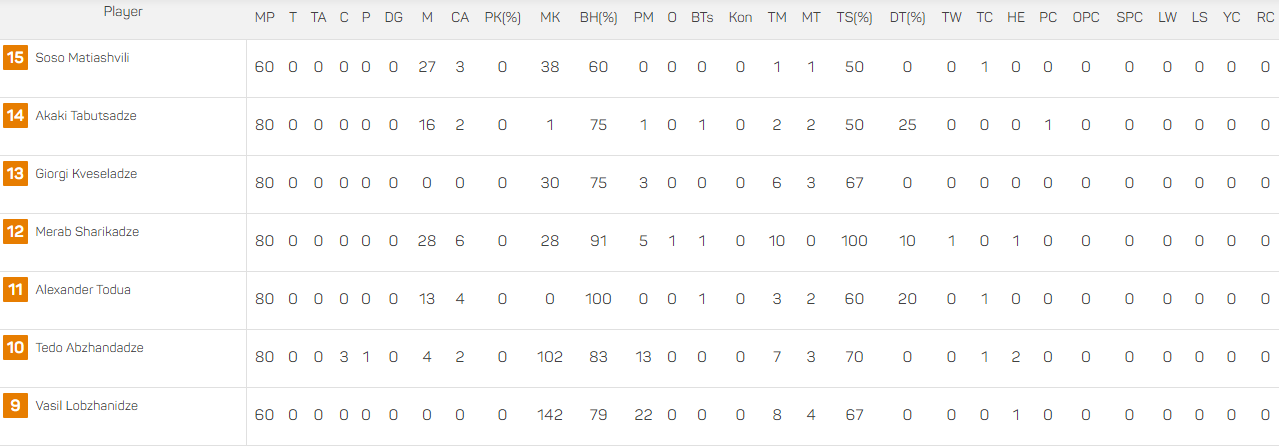Open Akaki Tabutsadze's player link
Image resolution: width=1279 pixels, height=446 pixels.
point(86,116)
